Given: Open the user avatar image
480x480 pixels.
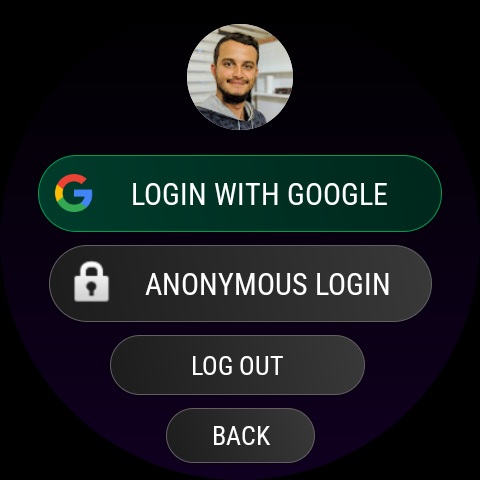Looking at the screenshot, I should click(240, 77).
